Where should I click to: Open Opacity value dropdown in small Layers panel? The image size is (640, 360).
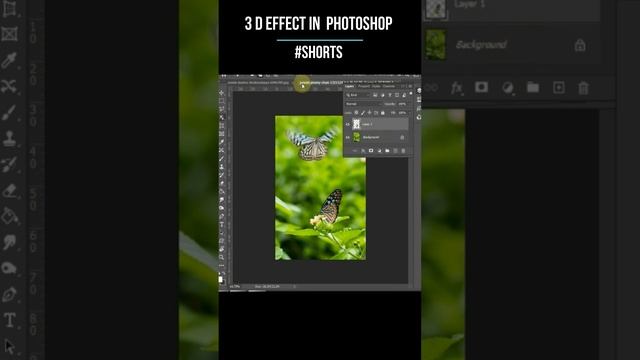point(402,104)
